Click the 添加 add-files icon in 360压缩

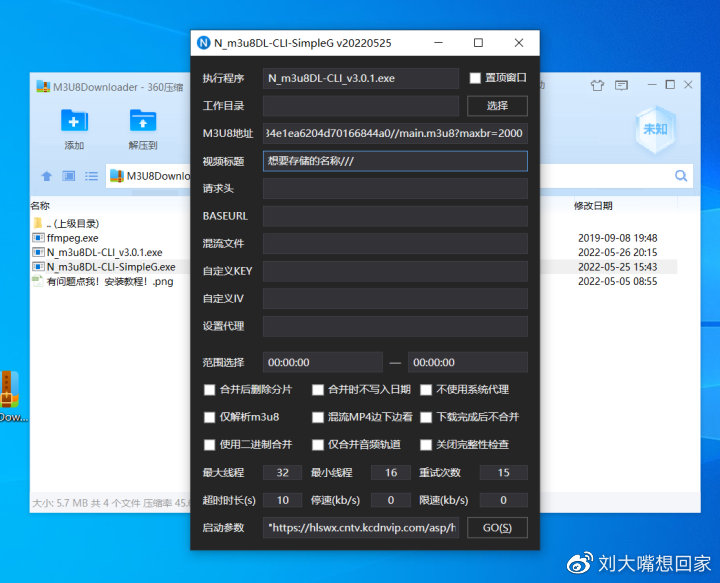tap(74, 121)
